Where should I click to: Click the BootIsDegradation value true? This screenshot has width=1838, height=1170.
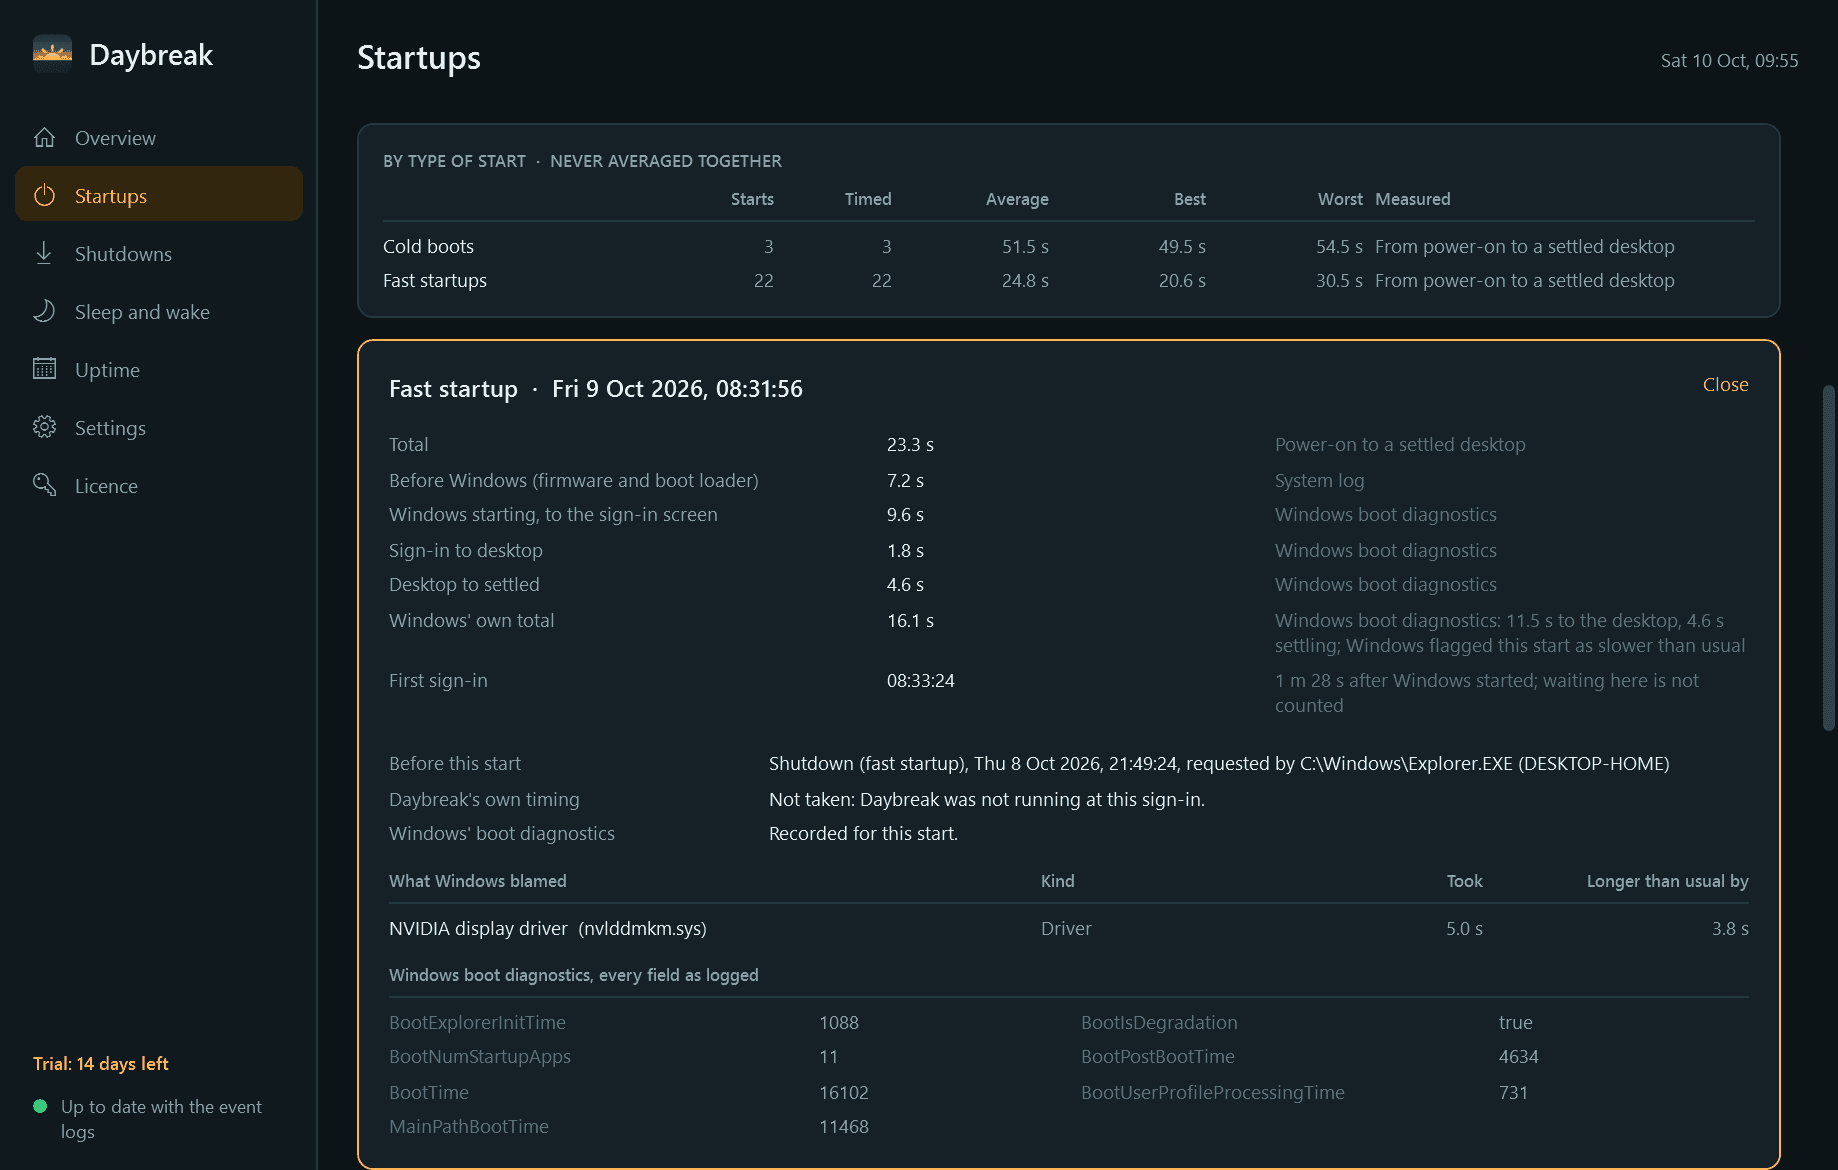(x=1515, y=1023)
